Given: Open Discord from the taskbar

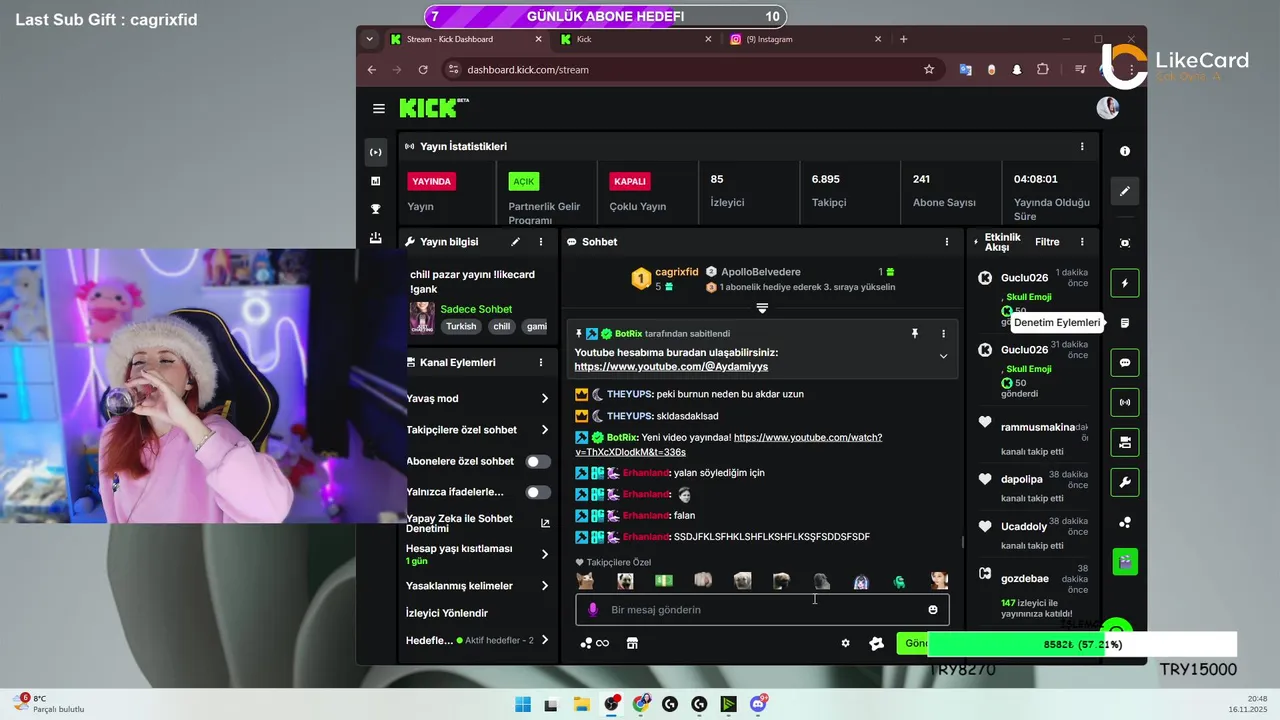Looking at the screenshot, I should 759,705.
